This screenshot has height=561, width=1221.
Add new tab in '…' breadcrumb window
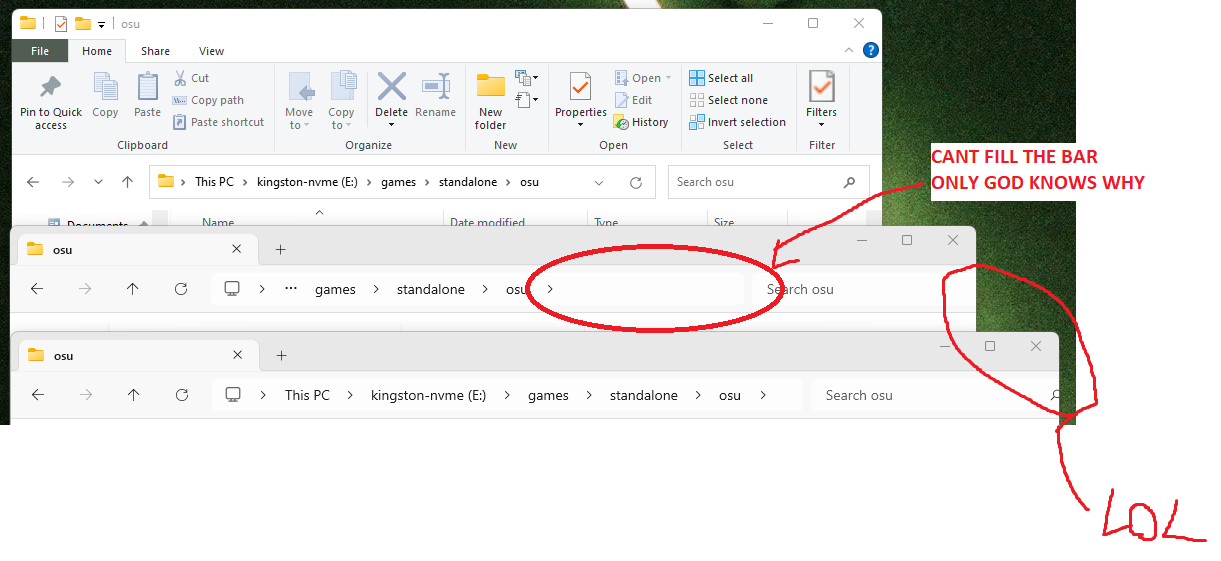coord(281,249)
